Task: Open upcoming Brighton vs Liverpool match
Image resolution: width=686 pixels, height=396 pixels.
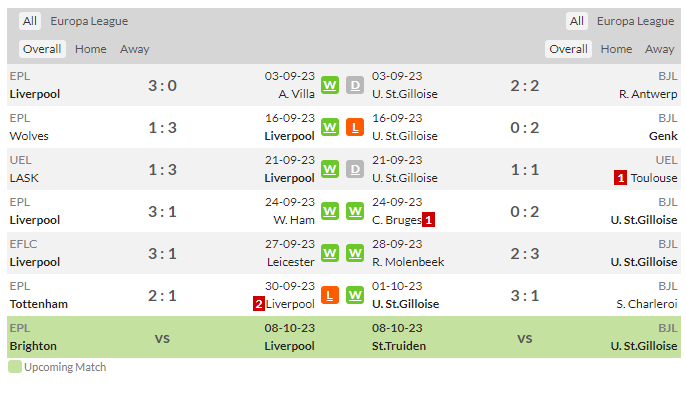Action: click(162, 337)
